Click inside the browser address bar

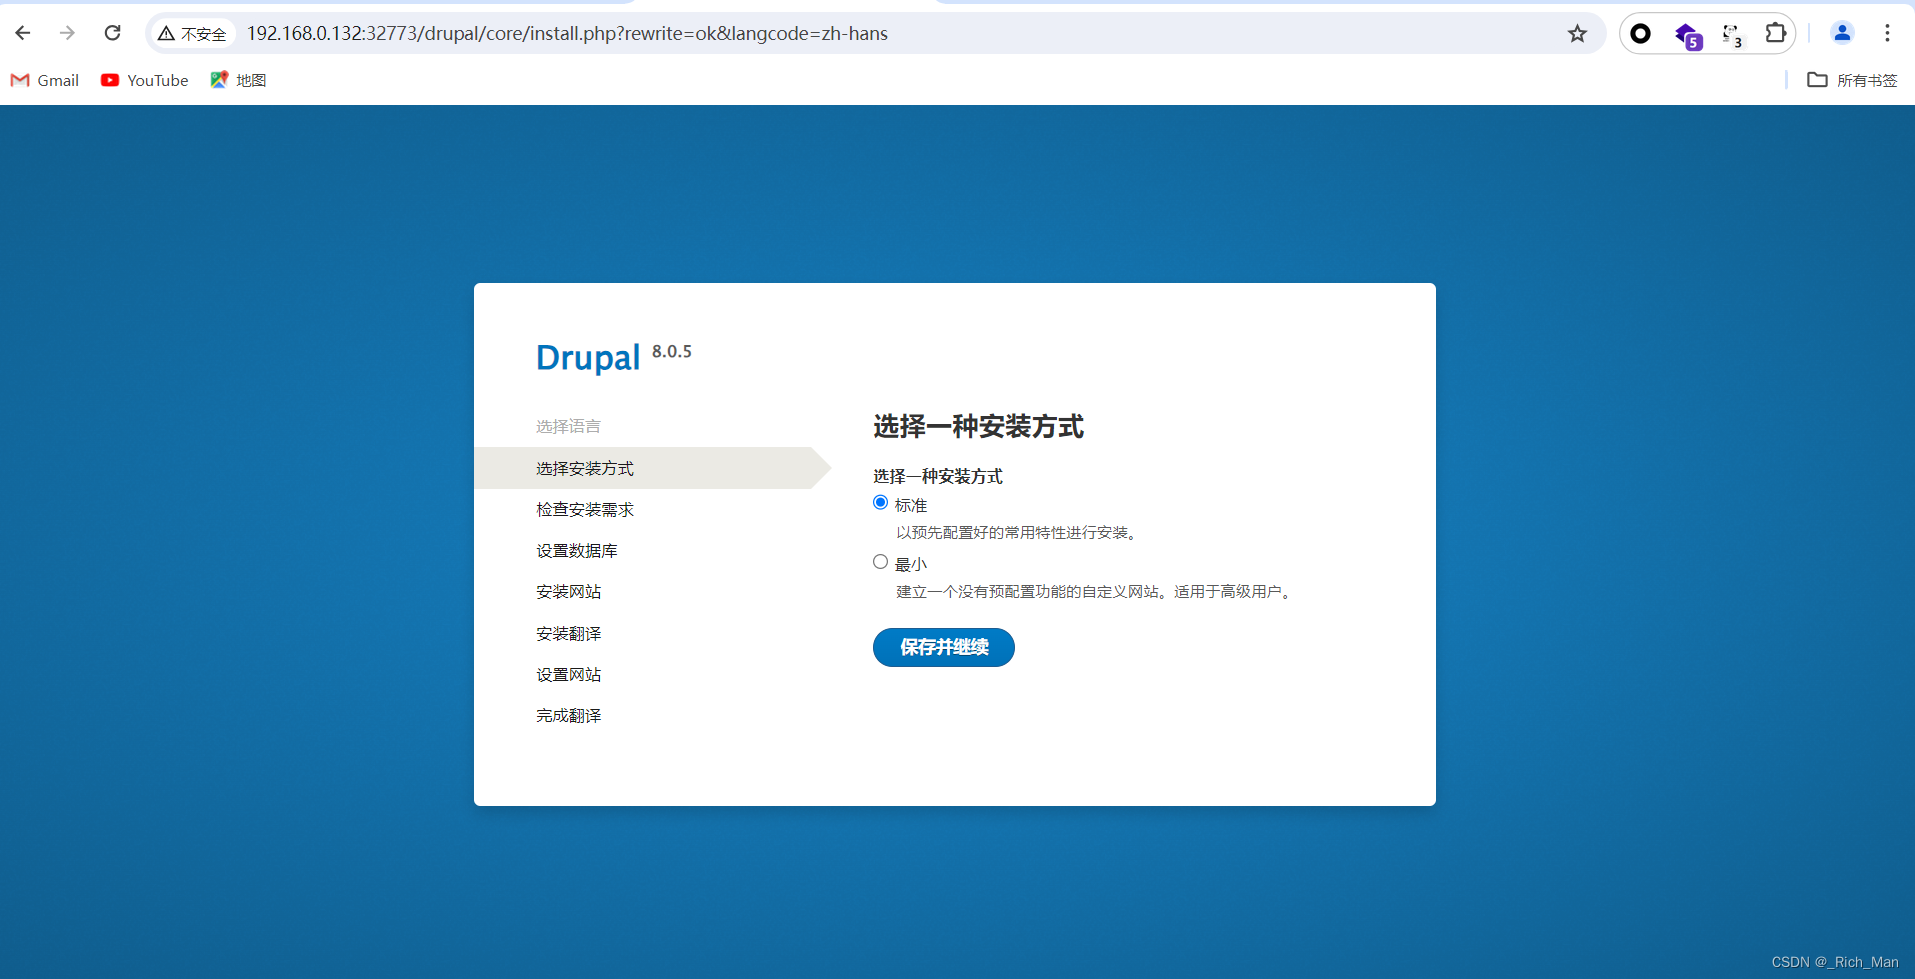(x=700, y=33)
